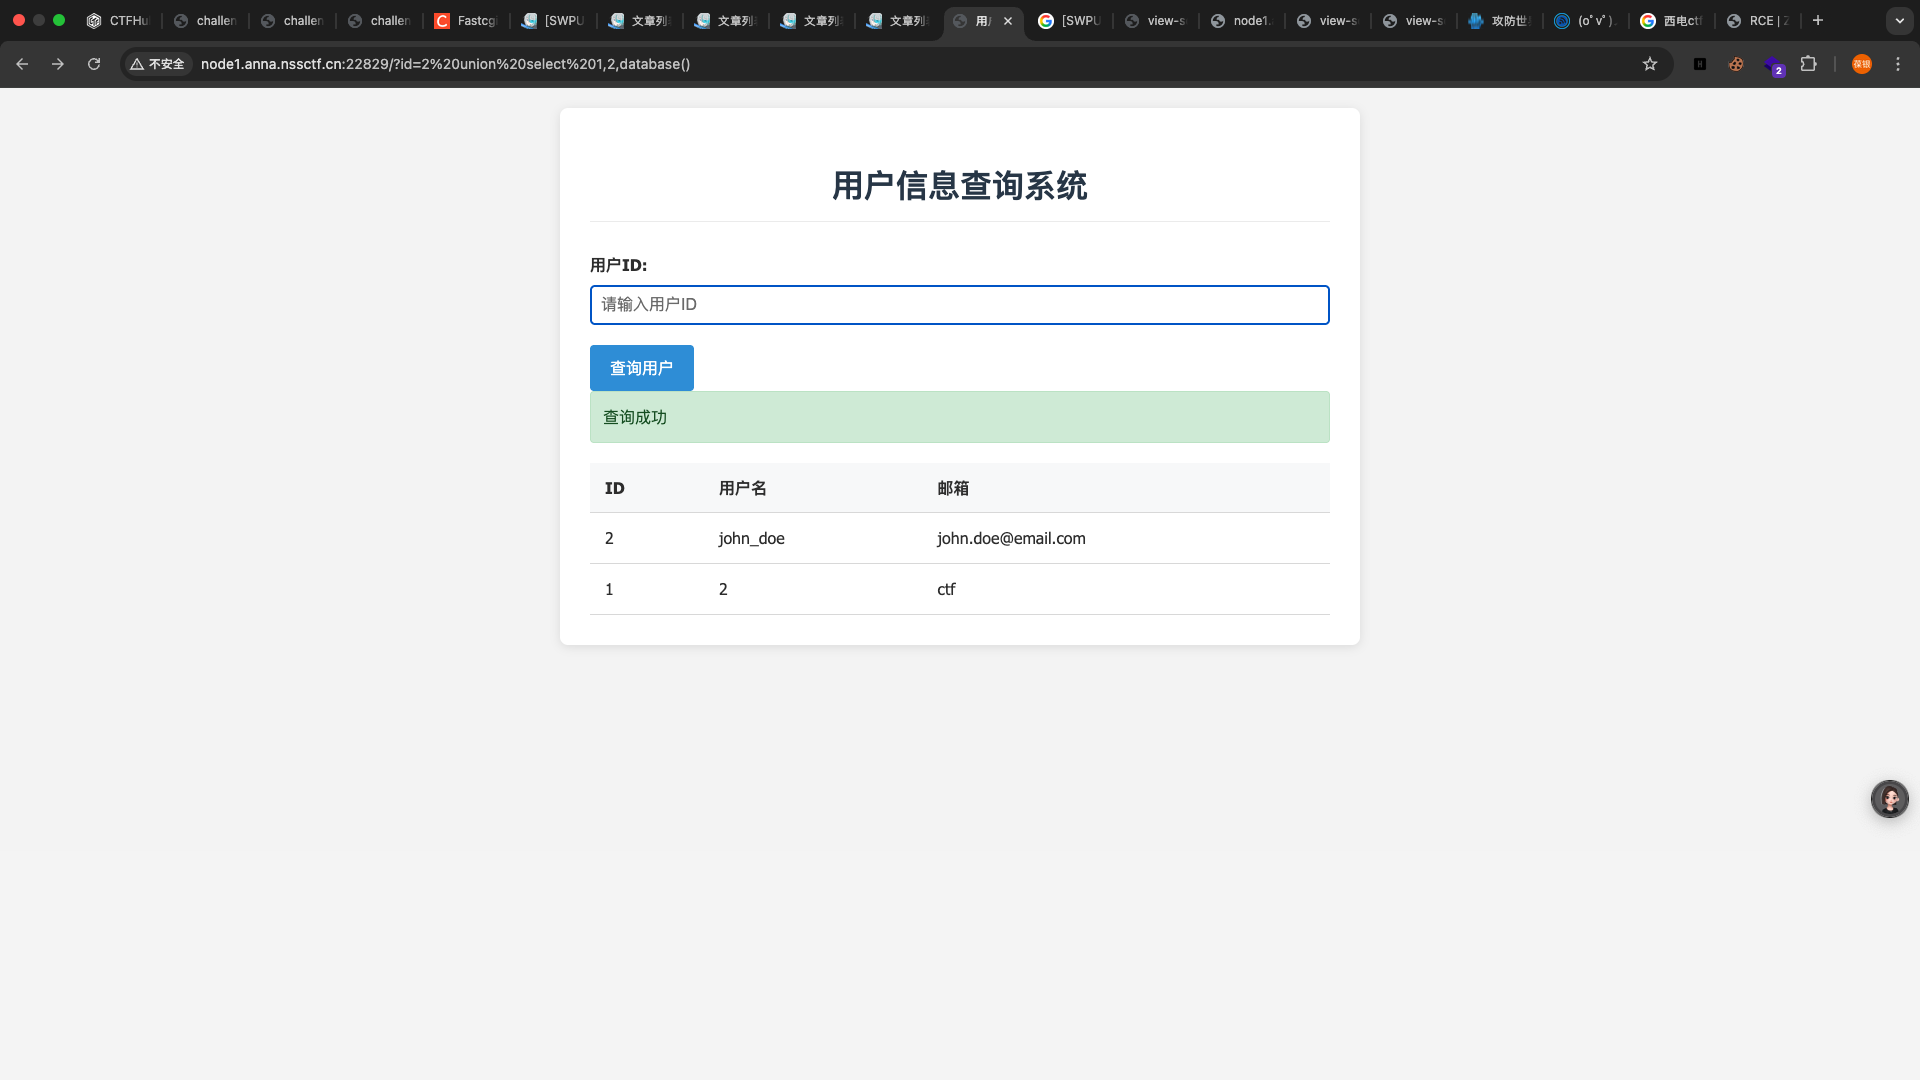Open the extensions puzzle icon
This screenshot has width=1920, height=1080.
click(1808, 64)
